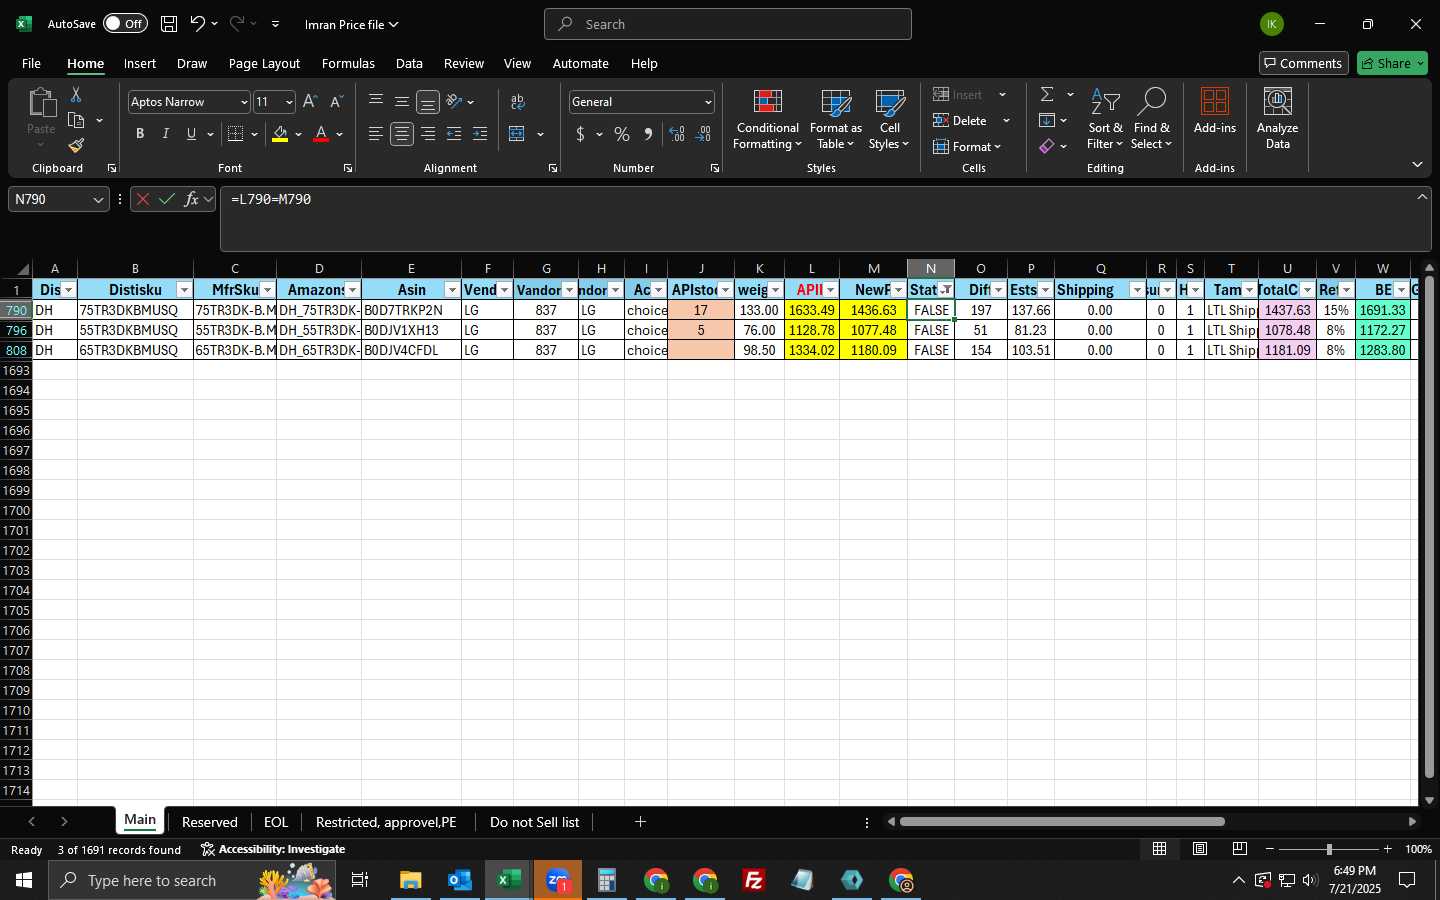
Task: Toggle Align Left
Action: tap(376, 134)
